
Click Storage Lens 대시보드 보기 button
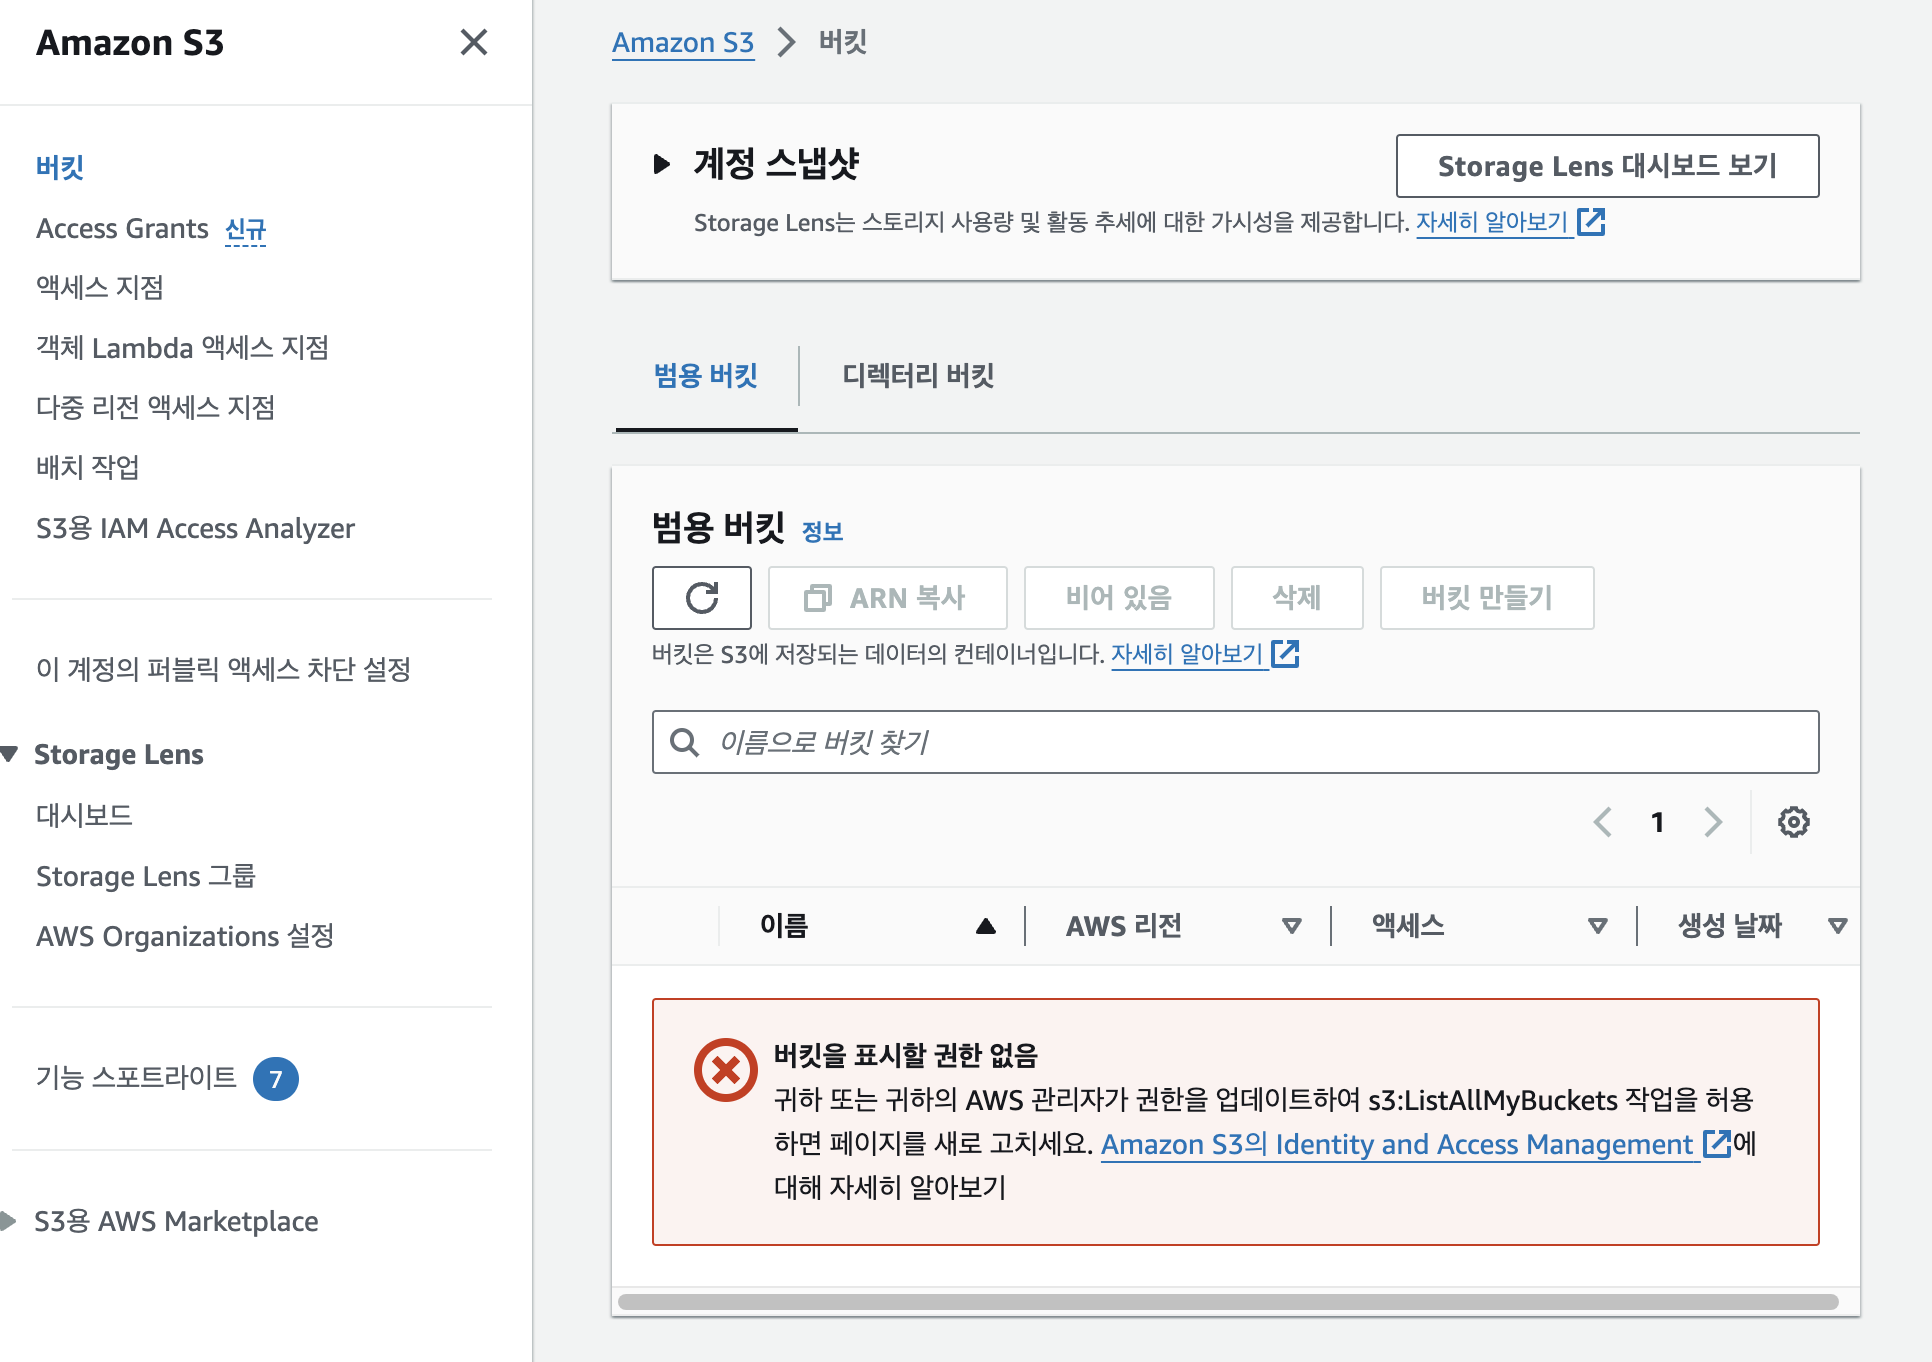[1606, 166]
